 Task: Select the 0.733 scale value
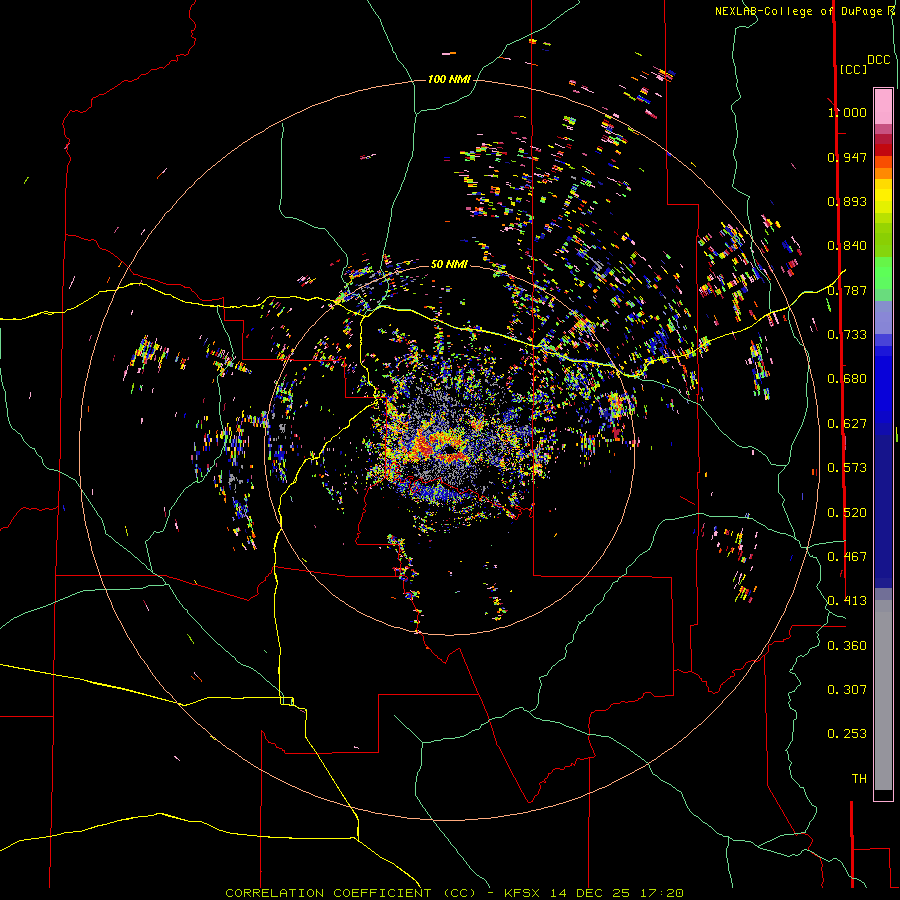[x=847, y=335]
